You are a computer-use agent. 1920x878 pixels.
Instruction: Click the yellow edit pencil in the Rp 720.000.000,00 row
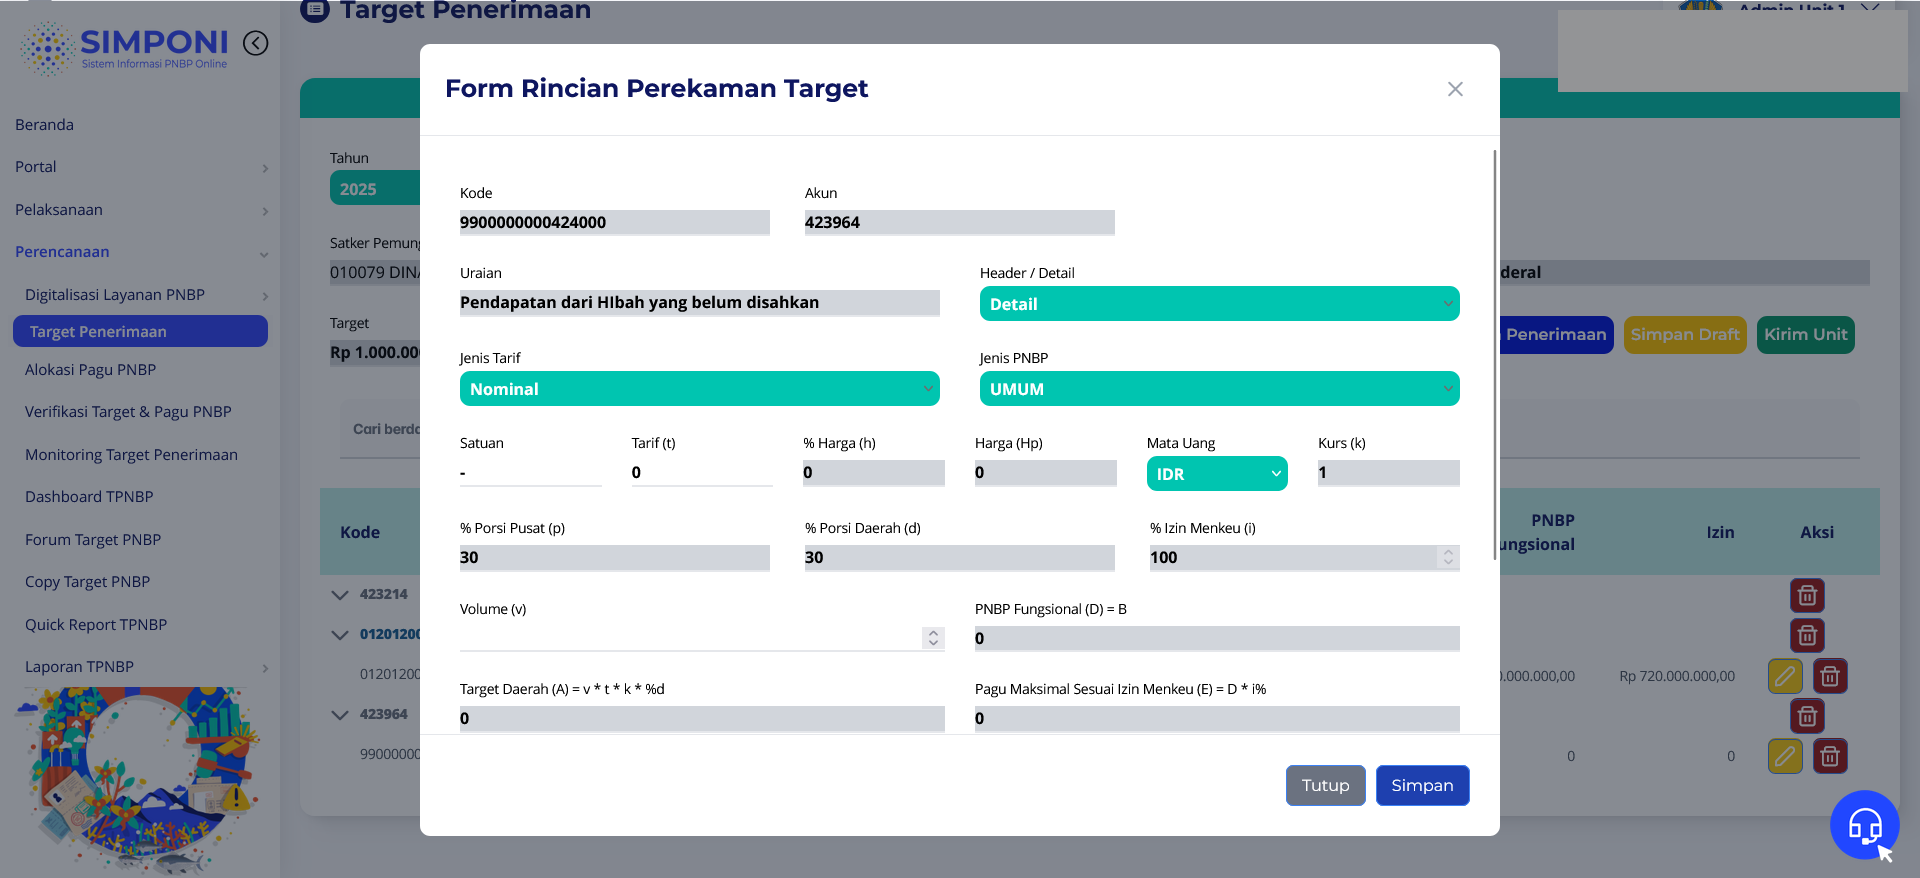1785,676
